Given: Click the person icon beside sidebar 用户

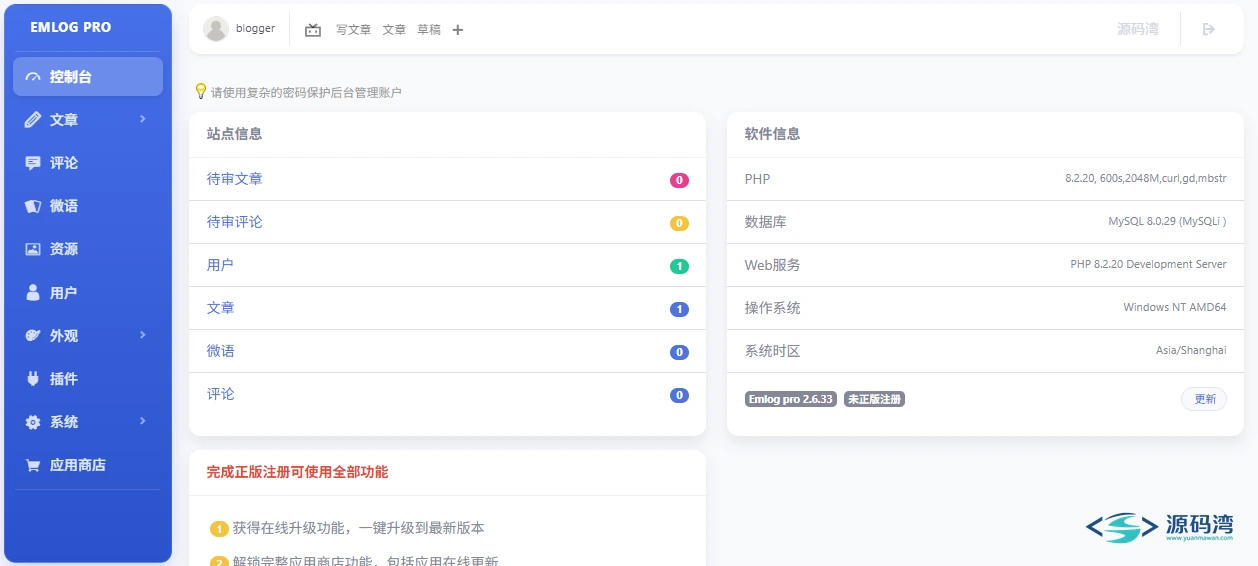Looking at the screenshot, I should click(33, 293).
